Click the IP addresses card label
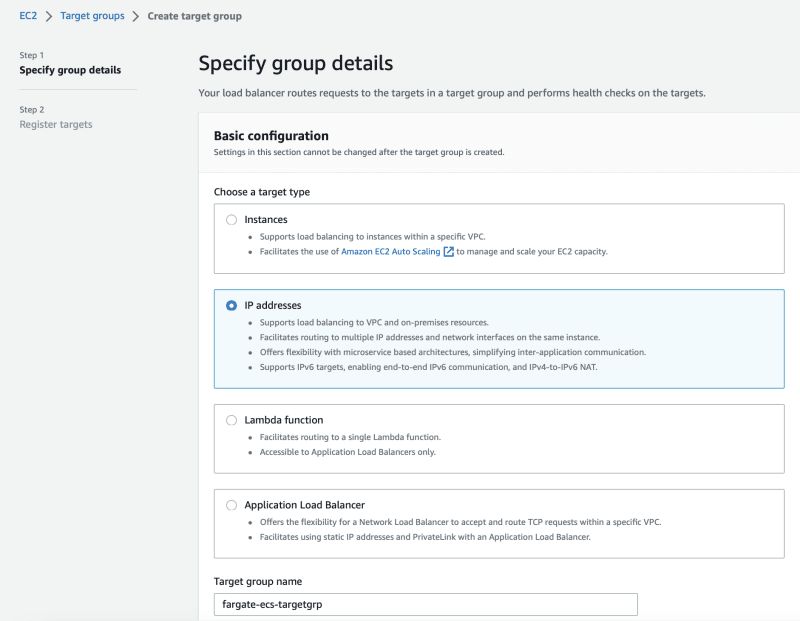 [273, 305]
